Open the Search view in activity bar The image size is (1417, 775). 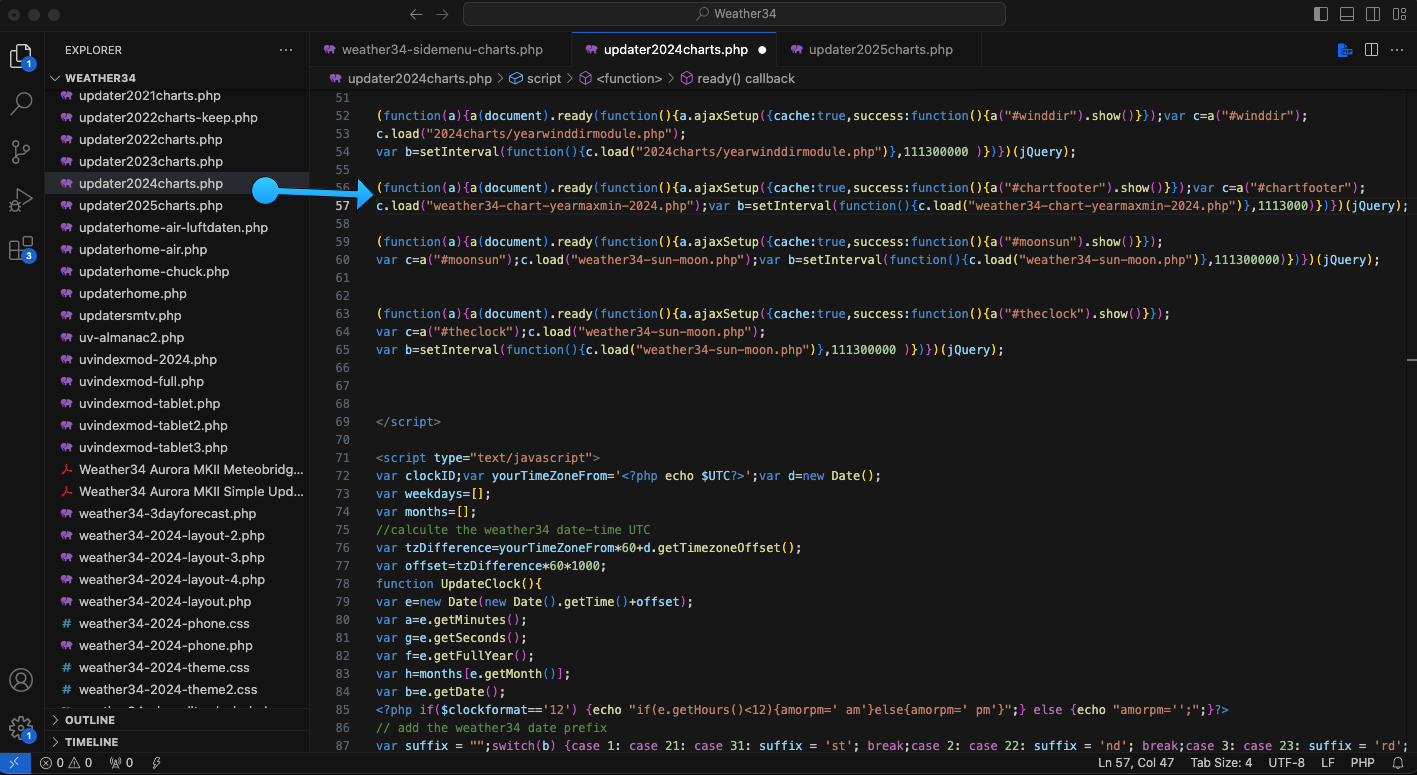[21, 103]
